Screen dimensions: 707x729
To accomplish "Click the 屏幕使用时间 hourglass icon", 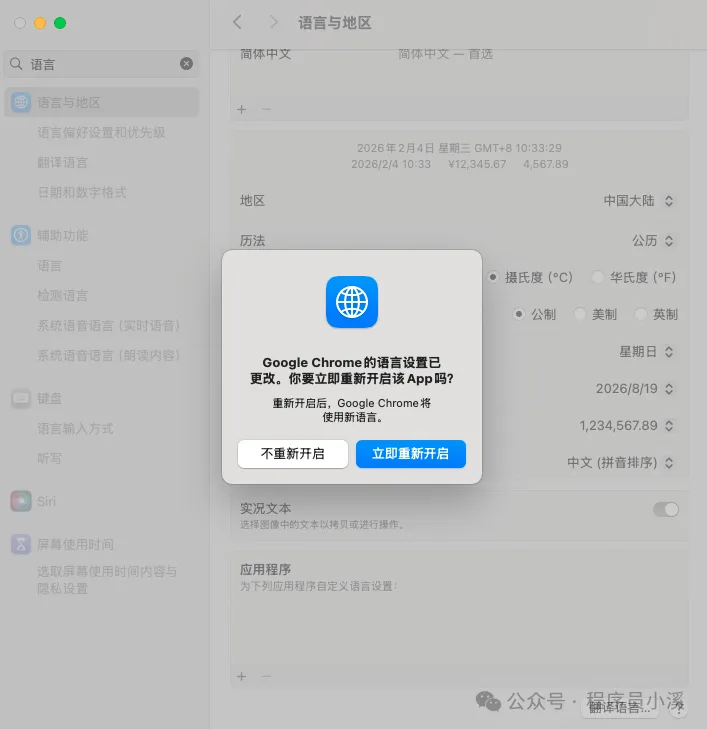I will pyautogui.click(x=21, y=544).
